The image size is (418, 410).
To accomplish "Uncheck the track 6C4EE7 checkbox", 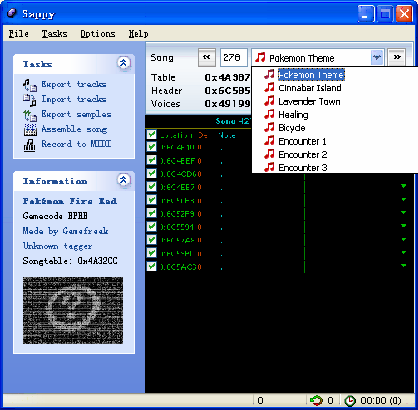I will pyautogui.click(x=152, y=187).
